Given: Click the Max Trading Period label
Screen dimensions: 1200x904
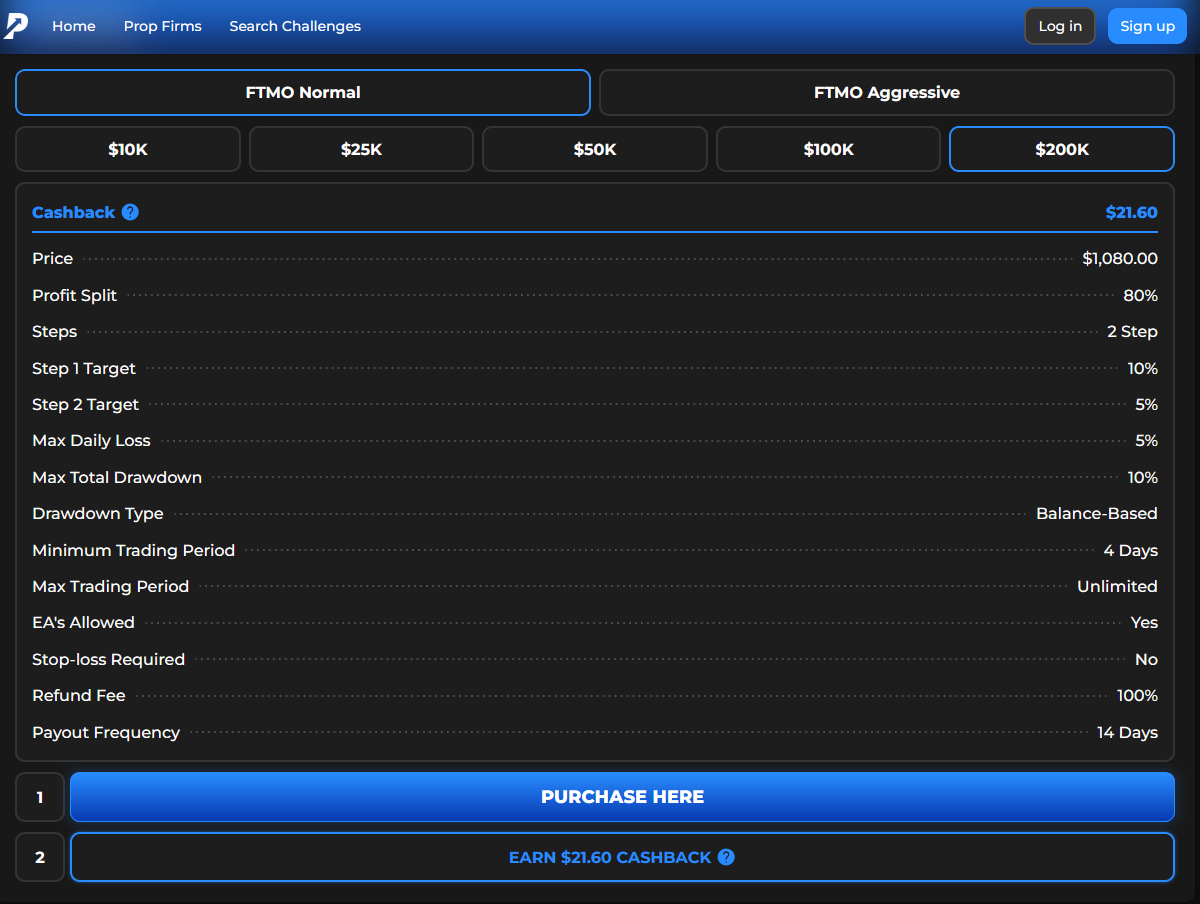Looking at the screenshot, I should click(x=110, y=586).
